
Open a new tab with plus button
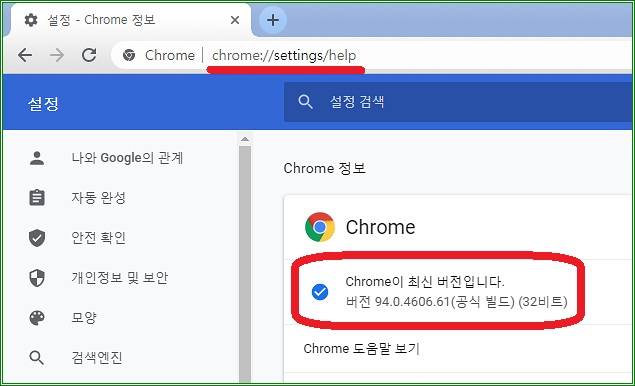tap(273, 20)
